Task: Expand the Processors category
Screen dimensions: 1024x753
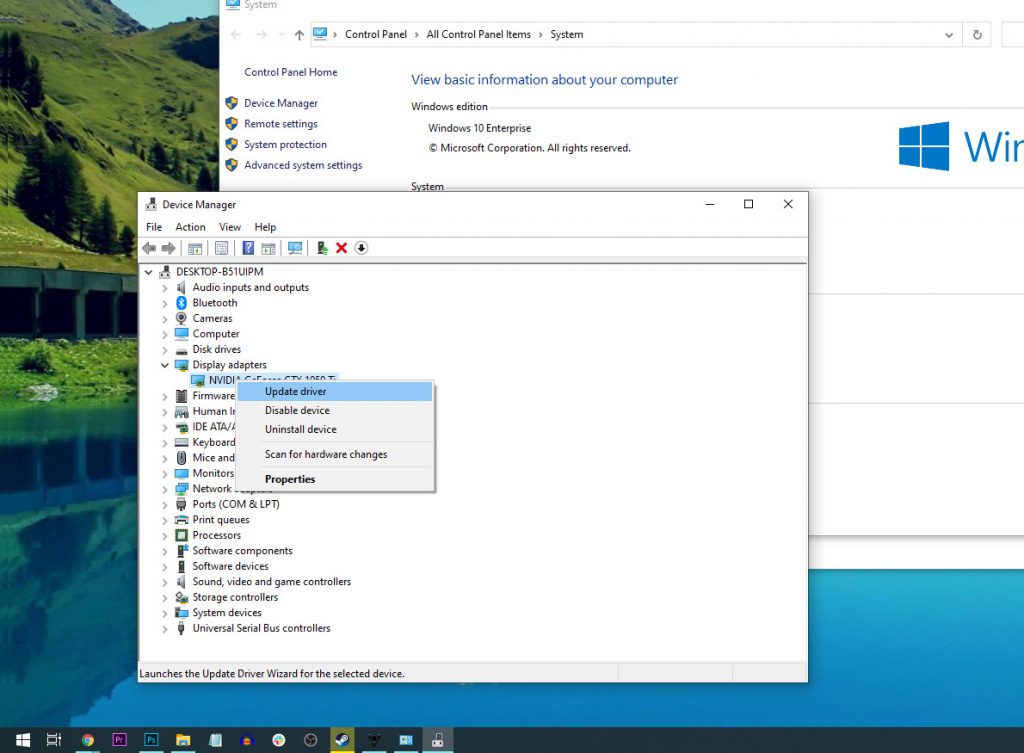Action: [x=165, y=536]
